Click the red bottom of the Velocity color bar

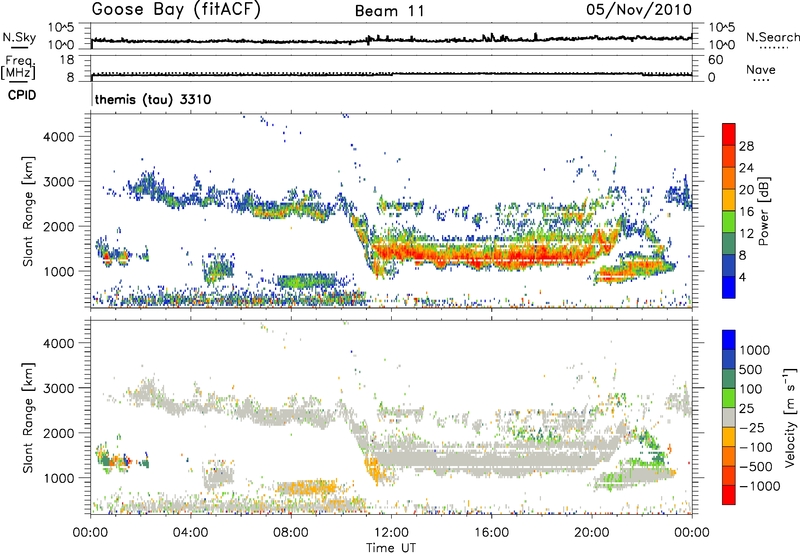729,495
